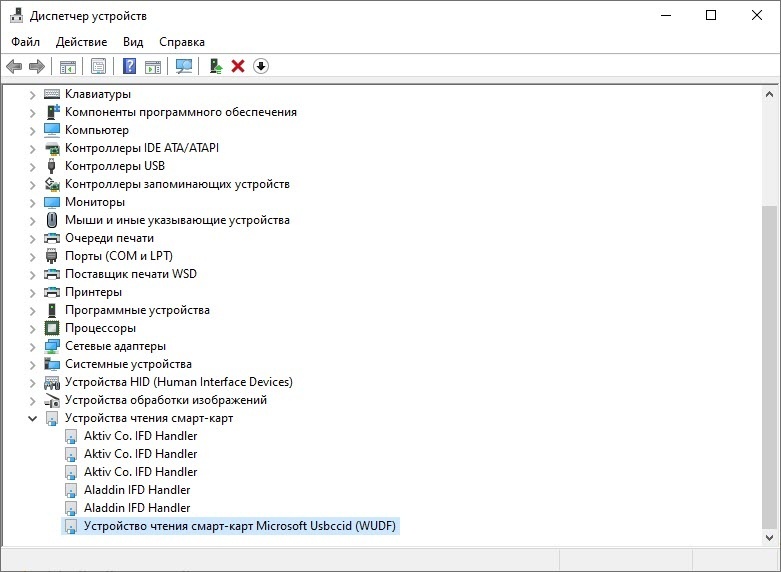Select the last Aladdin IFD Handler device
The height and width of the screenshot is (572, 781).
(x=136, y=508)
